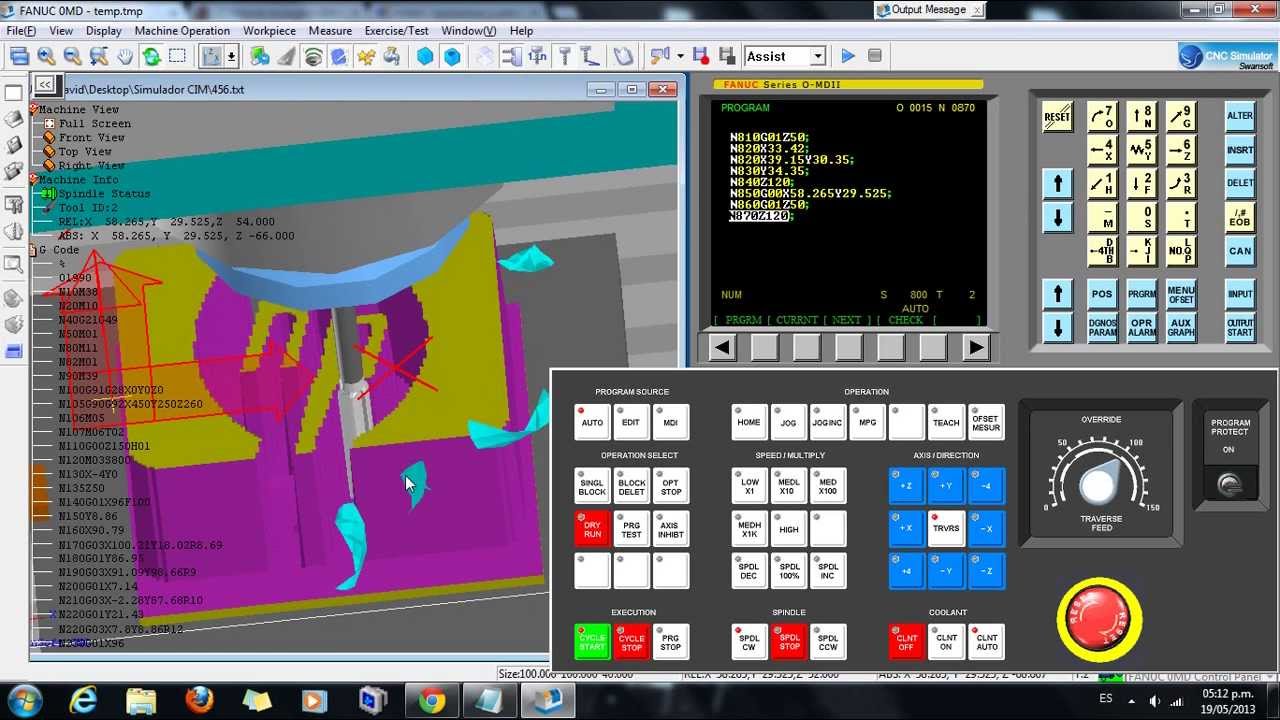
Task: Click the 0/S keypad key
Action: click(1141, 217)
